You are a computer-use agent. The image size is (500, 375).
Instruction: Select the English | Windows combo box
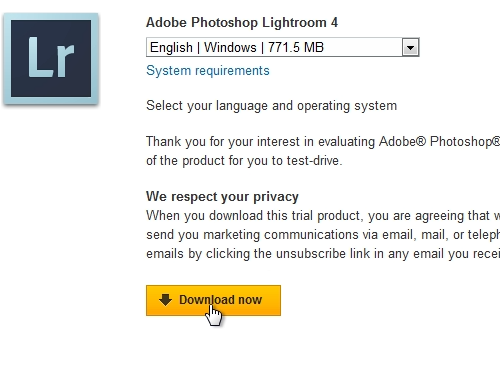[283, 47]
